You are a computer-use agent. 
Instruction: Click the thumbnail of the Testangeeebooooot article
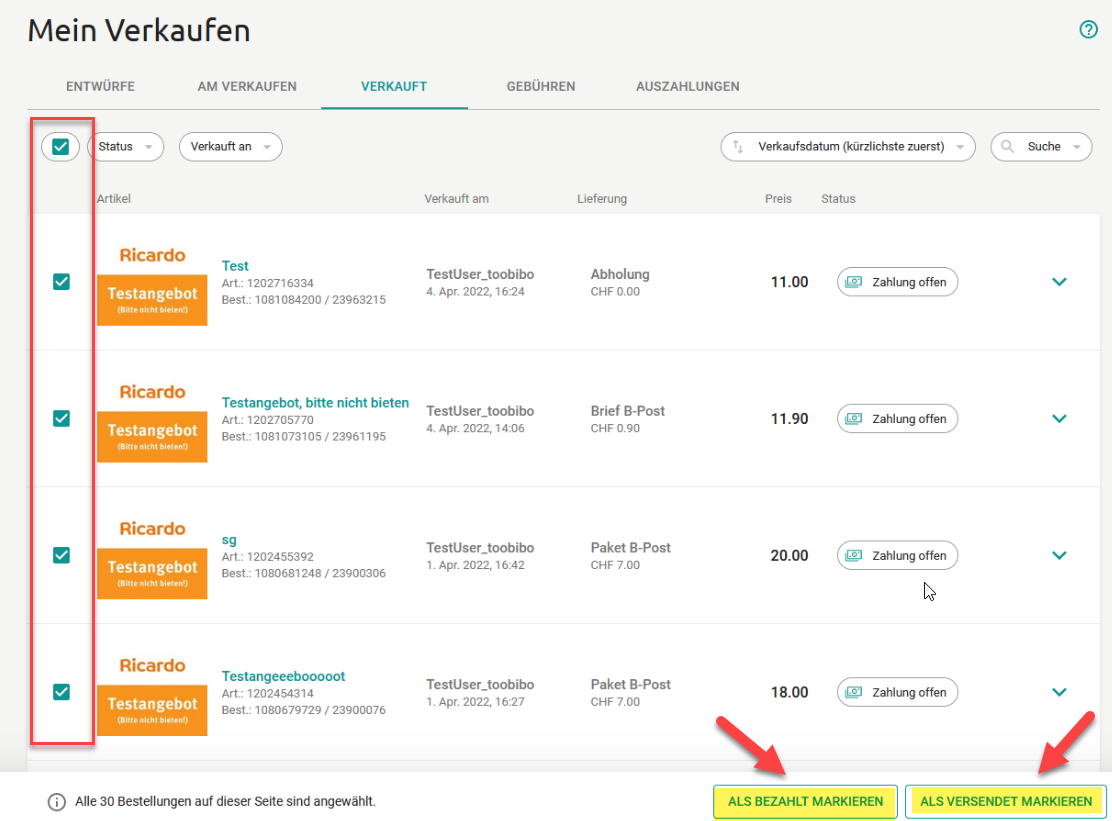click(x=152, y=694)
